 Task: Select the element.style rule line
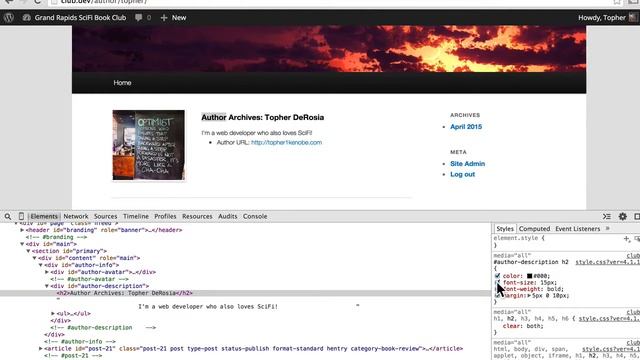click(519, 238)
